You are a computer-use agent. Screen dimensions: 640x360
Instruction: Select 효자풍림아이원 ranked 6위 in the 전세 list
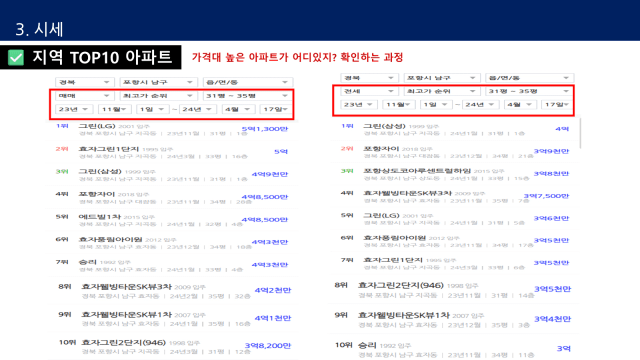[x=394, y=238]
